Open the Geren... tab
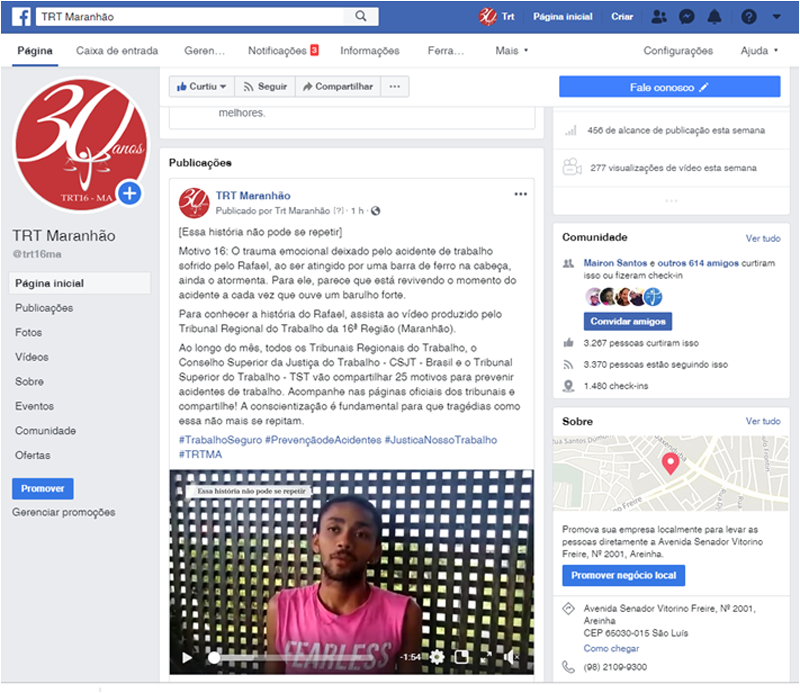The width and height of the screenshot is (800, 693). click(204, 51)
